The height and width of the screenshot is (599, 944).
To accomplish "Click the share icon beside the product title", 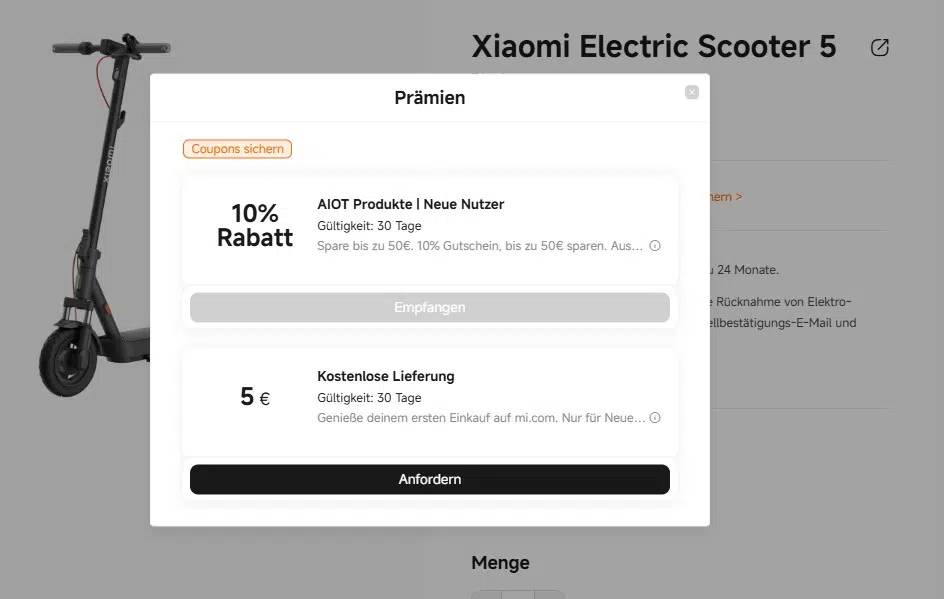I will 880,48.
